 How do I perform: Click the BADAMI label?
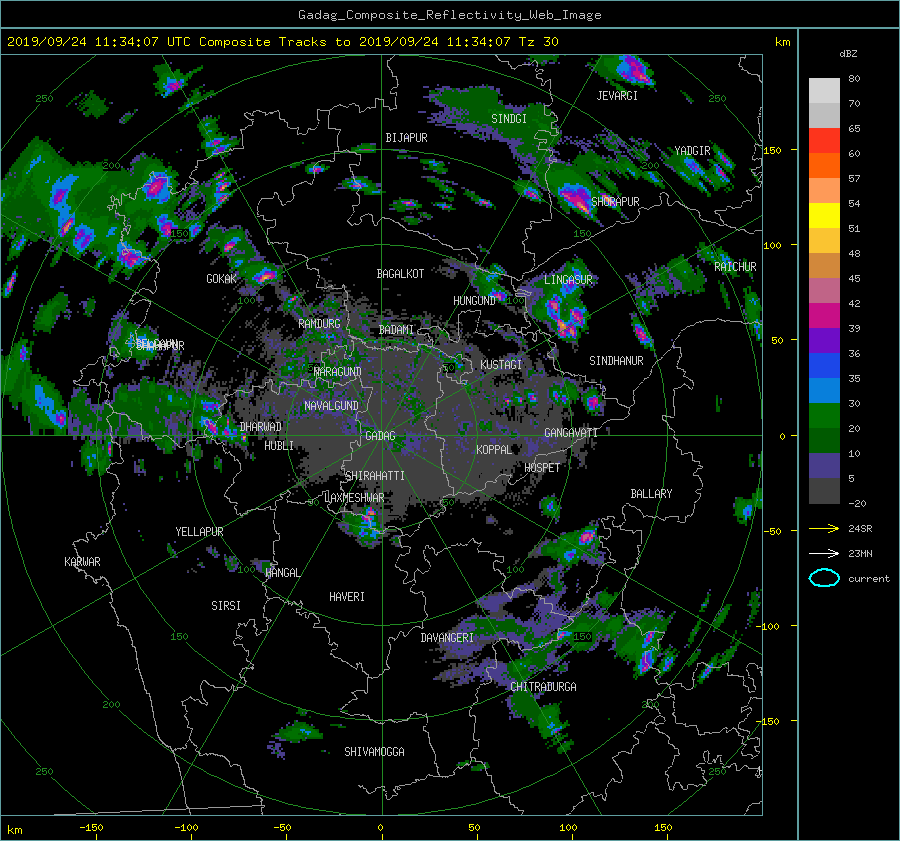[396, 330]
